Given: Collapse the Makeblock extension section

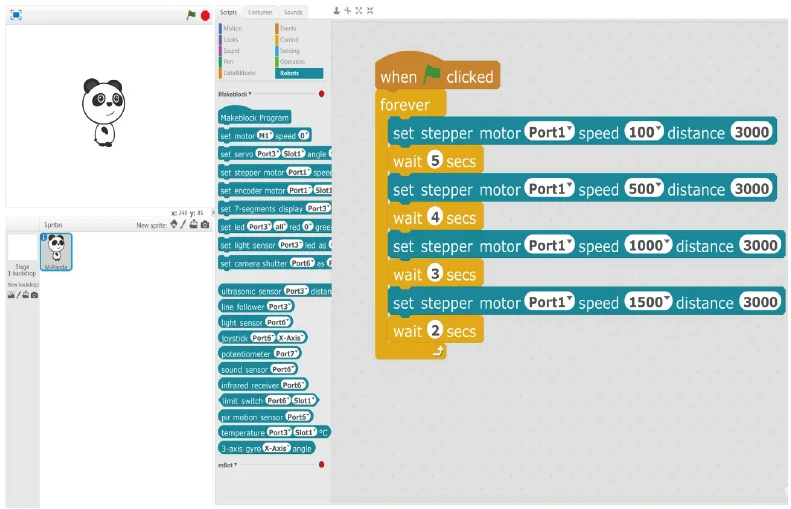Looking at the screenshot, I should [235, 94].
